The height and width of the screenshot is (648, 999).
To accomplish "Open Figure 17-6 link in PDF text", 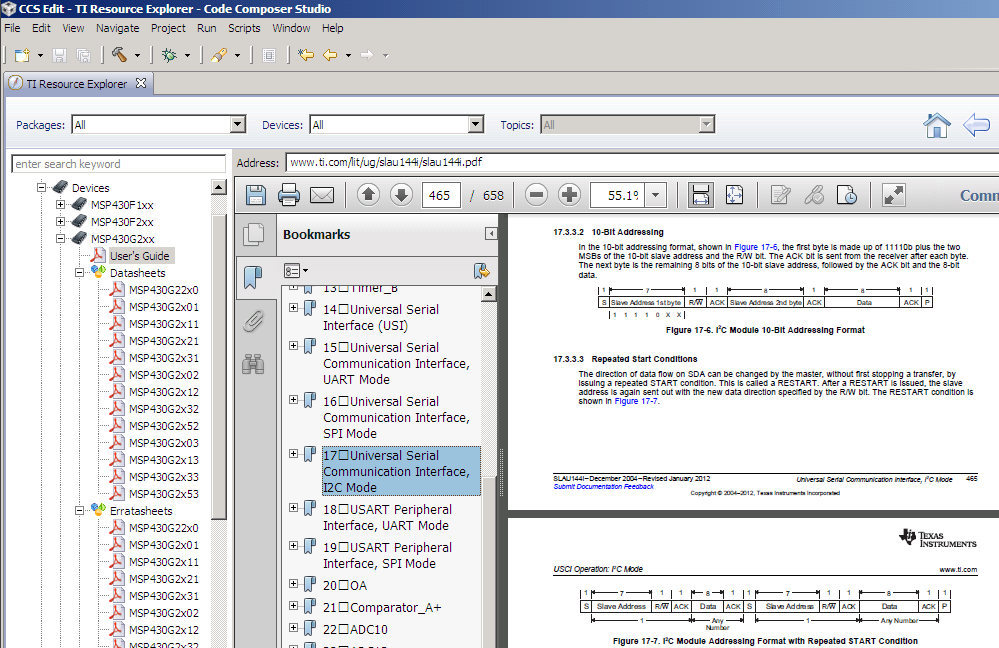I will click(x=756, y=247).
